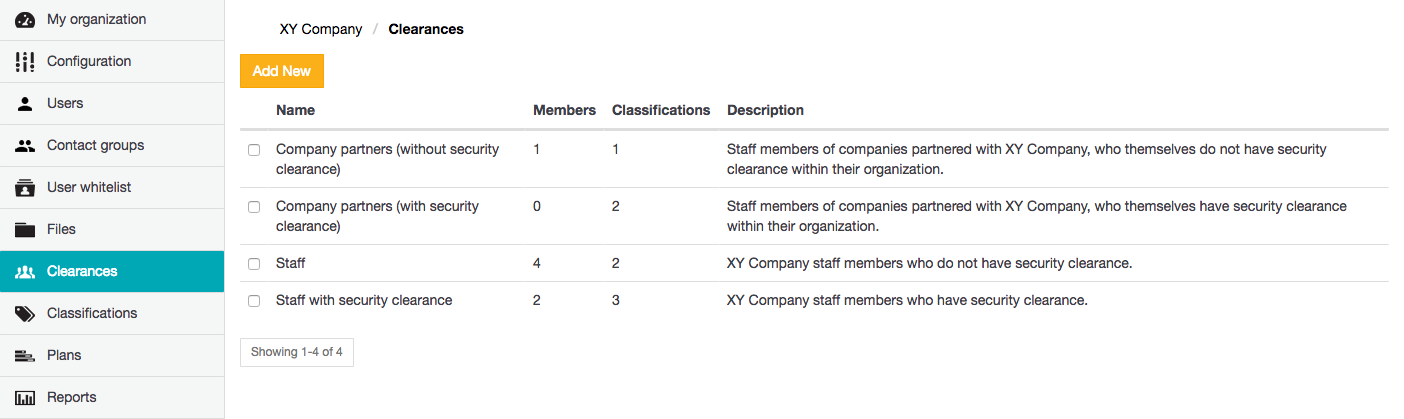Screen dimensions: 1404x419
Task: Click the Plans icon in sidebar
Action: 26,355
